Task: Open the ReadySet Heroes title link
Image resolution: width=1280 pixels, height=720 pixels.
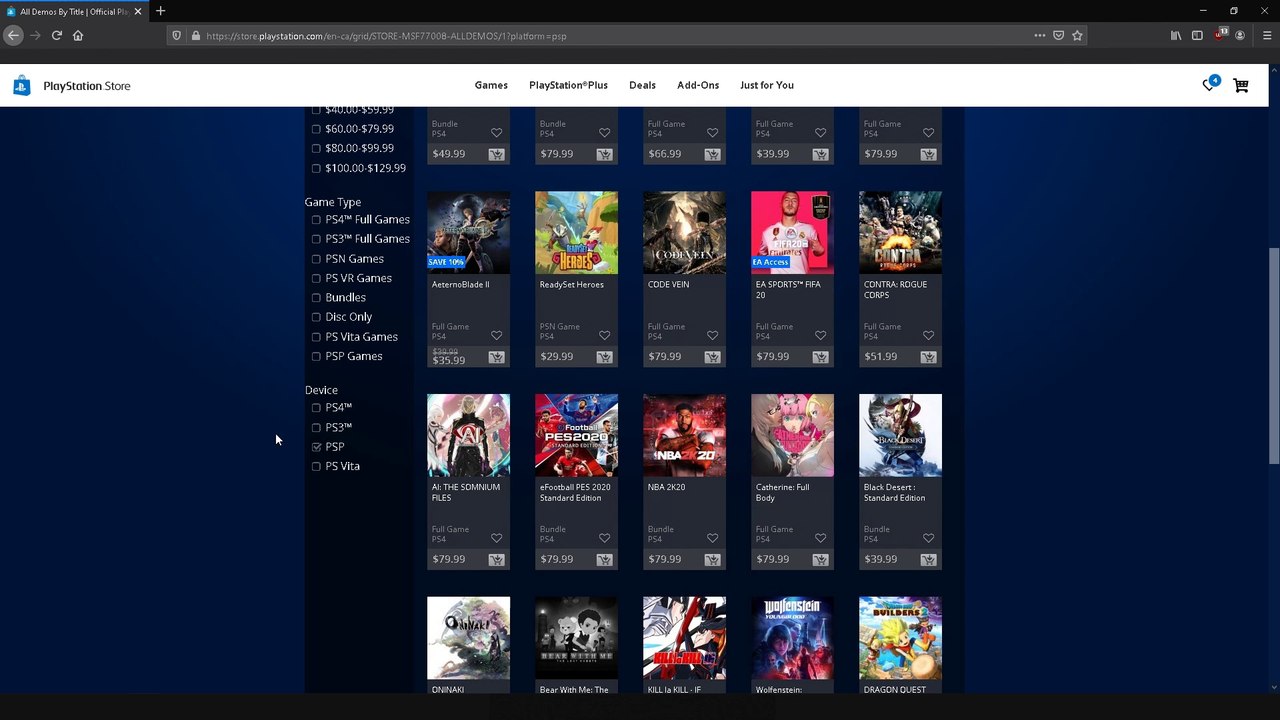Action: (x=571, y=284)
